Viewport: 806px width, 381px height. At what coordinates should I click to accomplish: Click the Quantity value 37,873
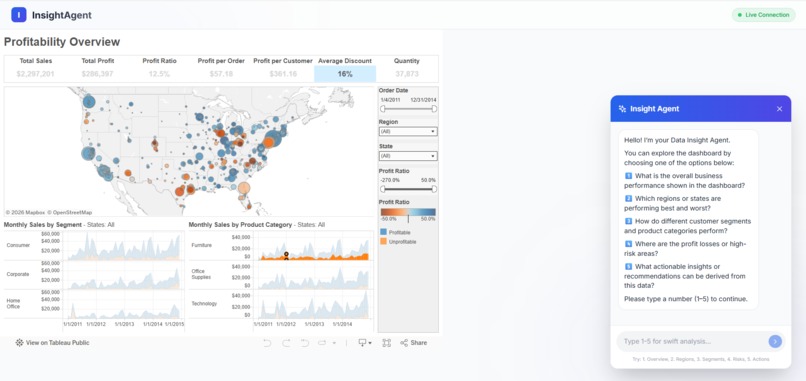(407, 74)
